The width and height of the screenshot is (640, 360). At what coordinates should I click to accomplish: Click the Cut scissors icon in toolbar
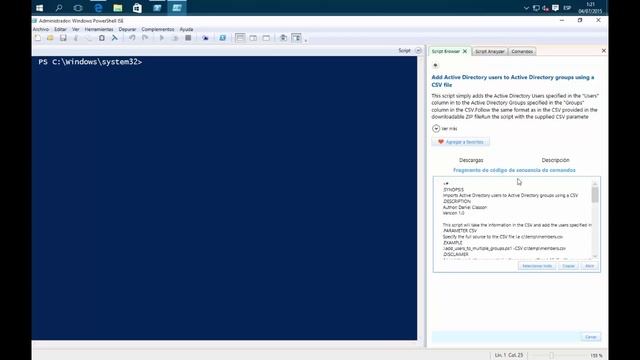click(76, 38)
